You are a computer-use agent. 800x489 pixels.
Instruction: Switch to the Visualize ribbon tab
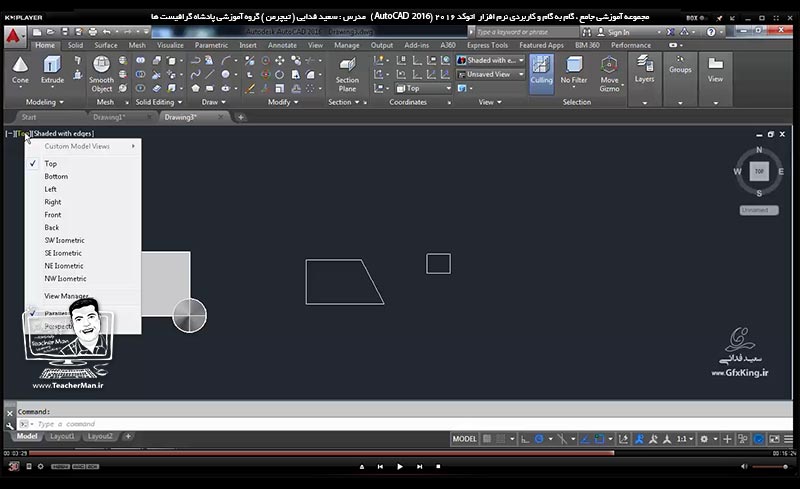tap(170, 45)
